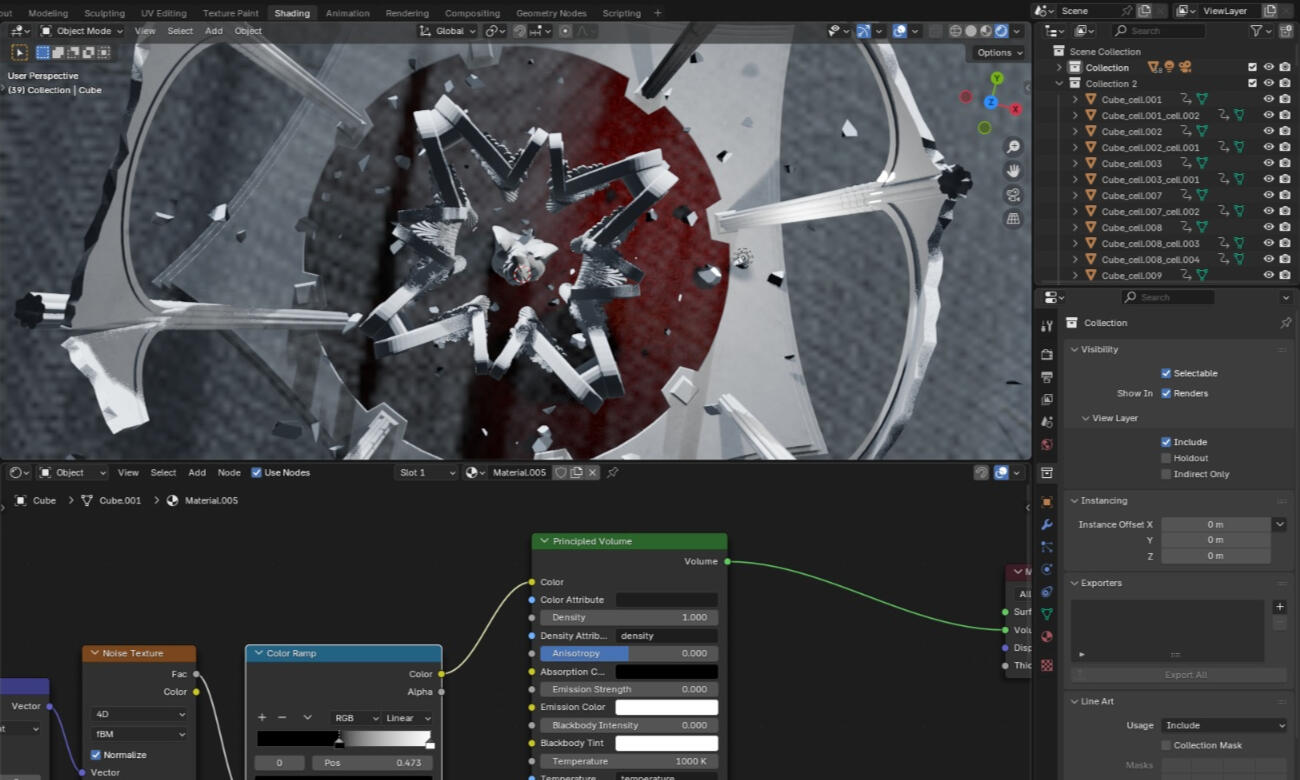Uncheck the Include checkbox under View Layer

1166,442
